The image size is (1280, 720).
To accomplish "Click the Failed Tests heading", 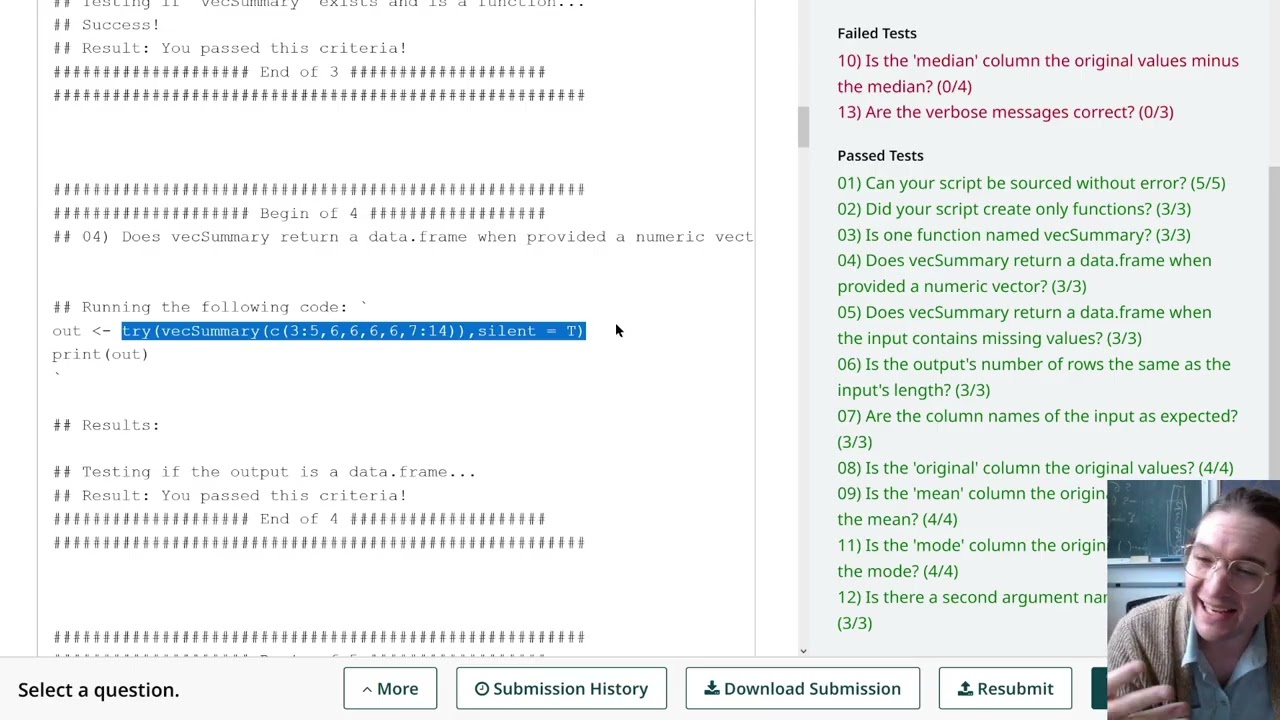I will pos(877,33).
